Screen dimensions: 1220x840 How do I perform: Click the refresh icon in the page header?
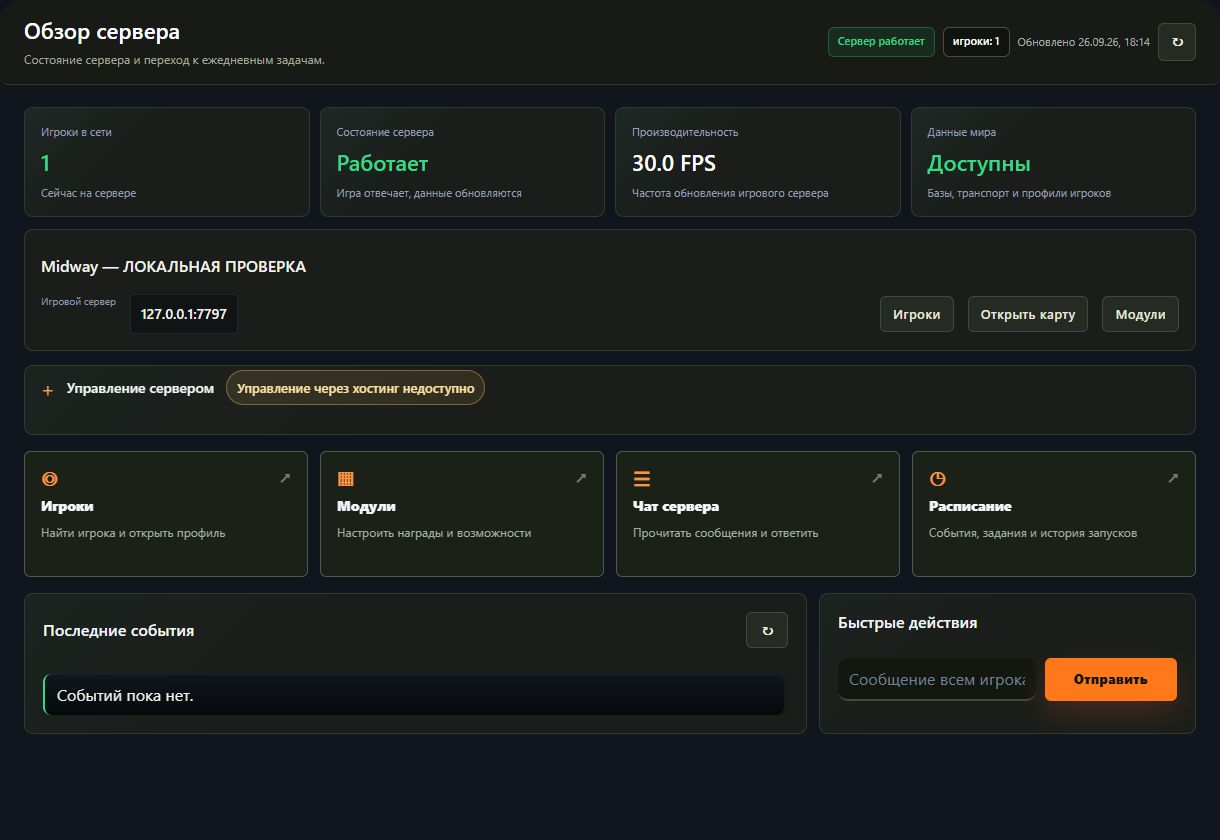[1176, 42]
